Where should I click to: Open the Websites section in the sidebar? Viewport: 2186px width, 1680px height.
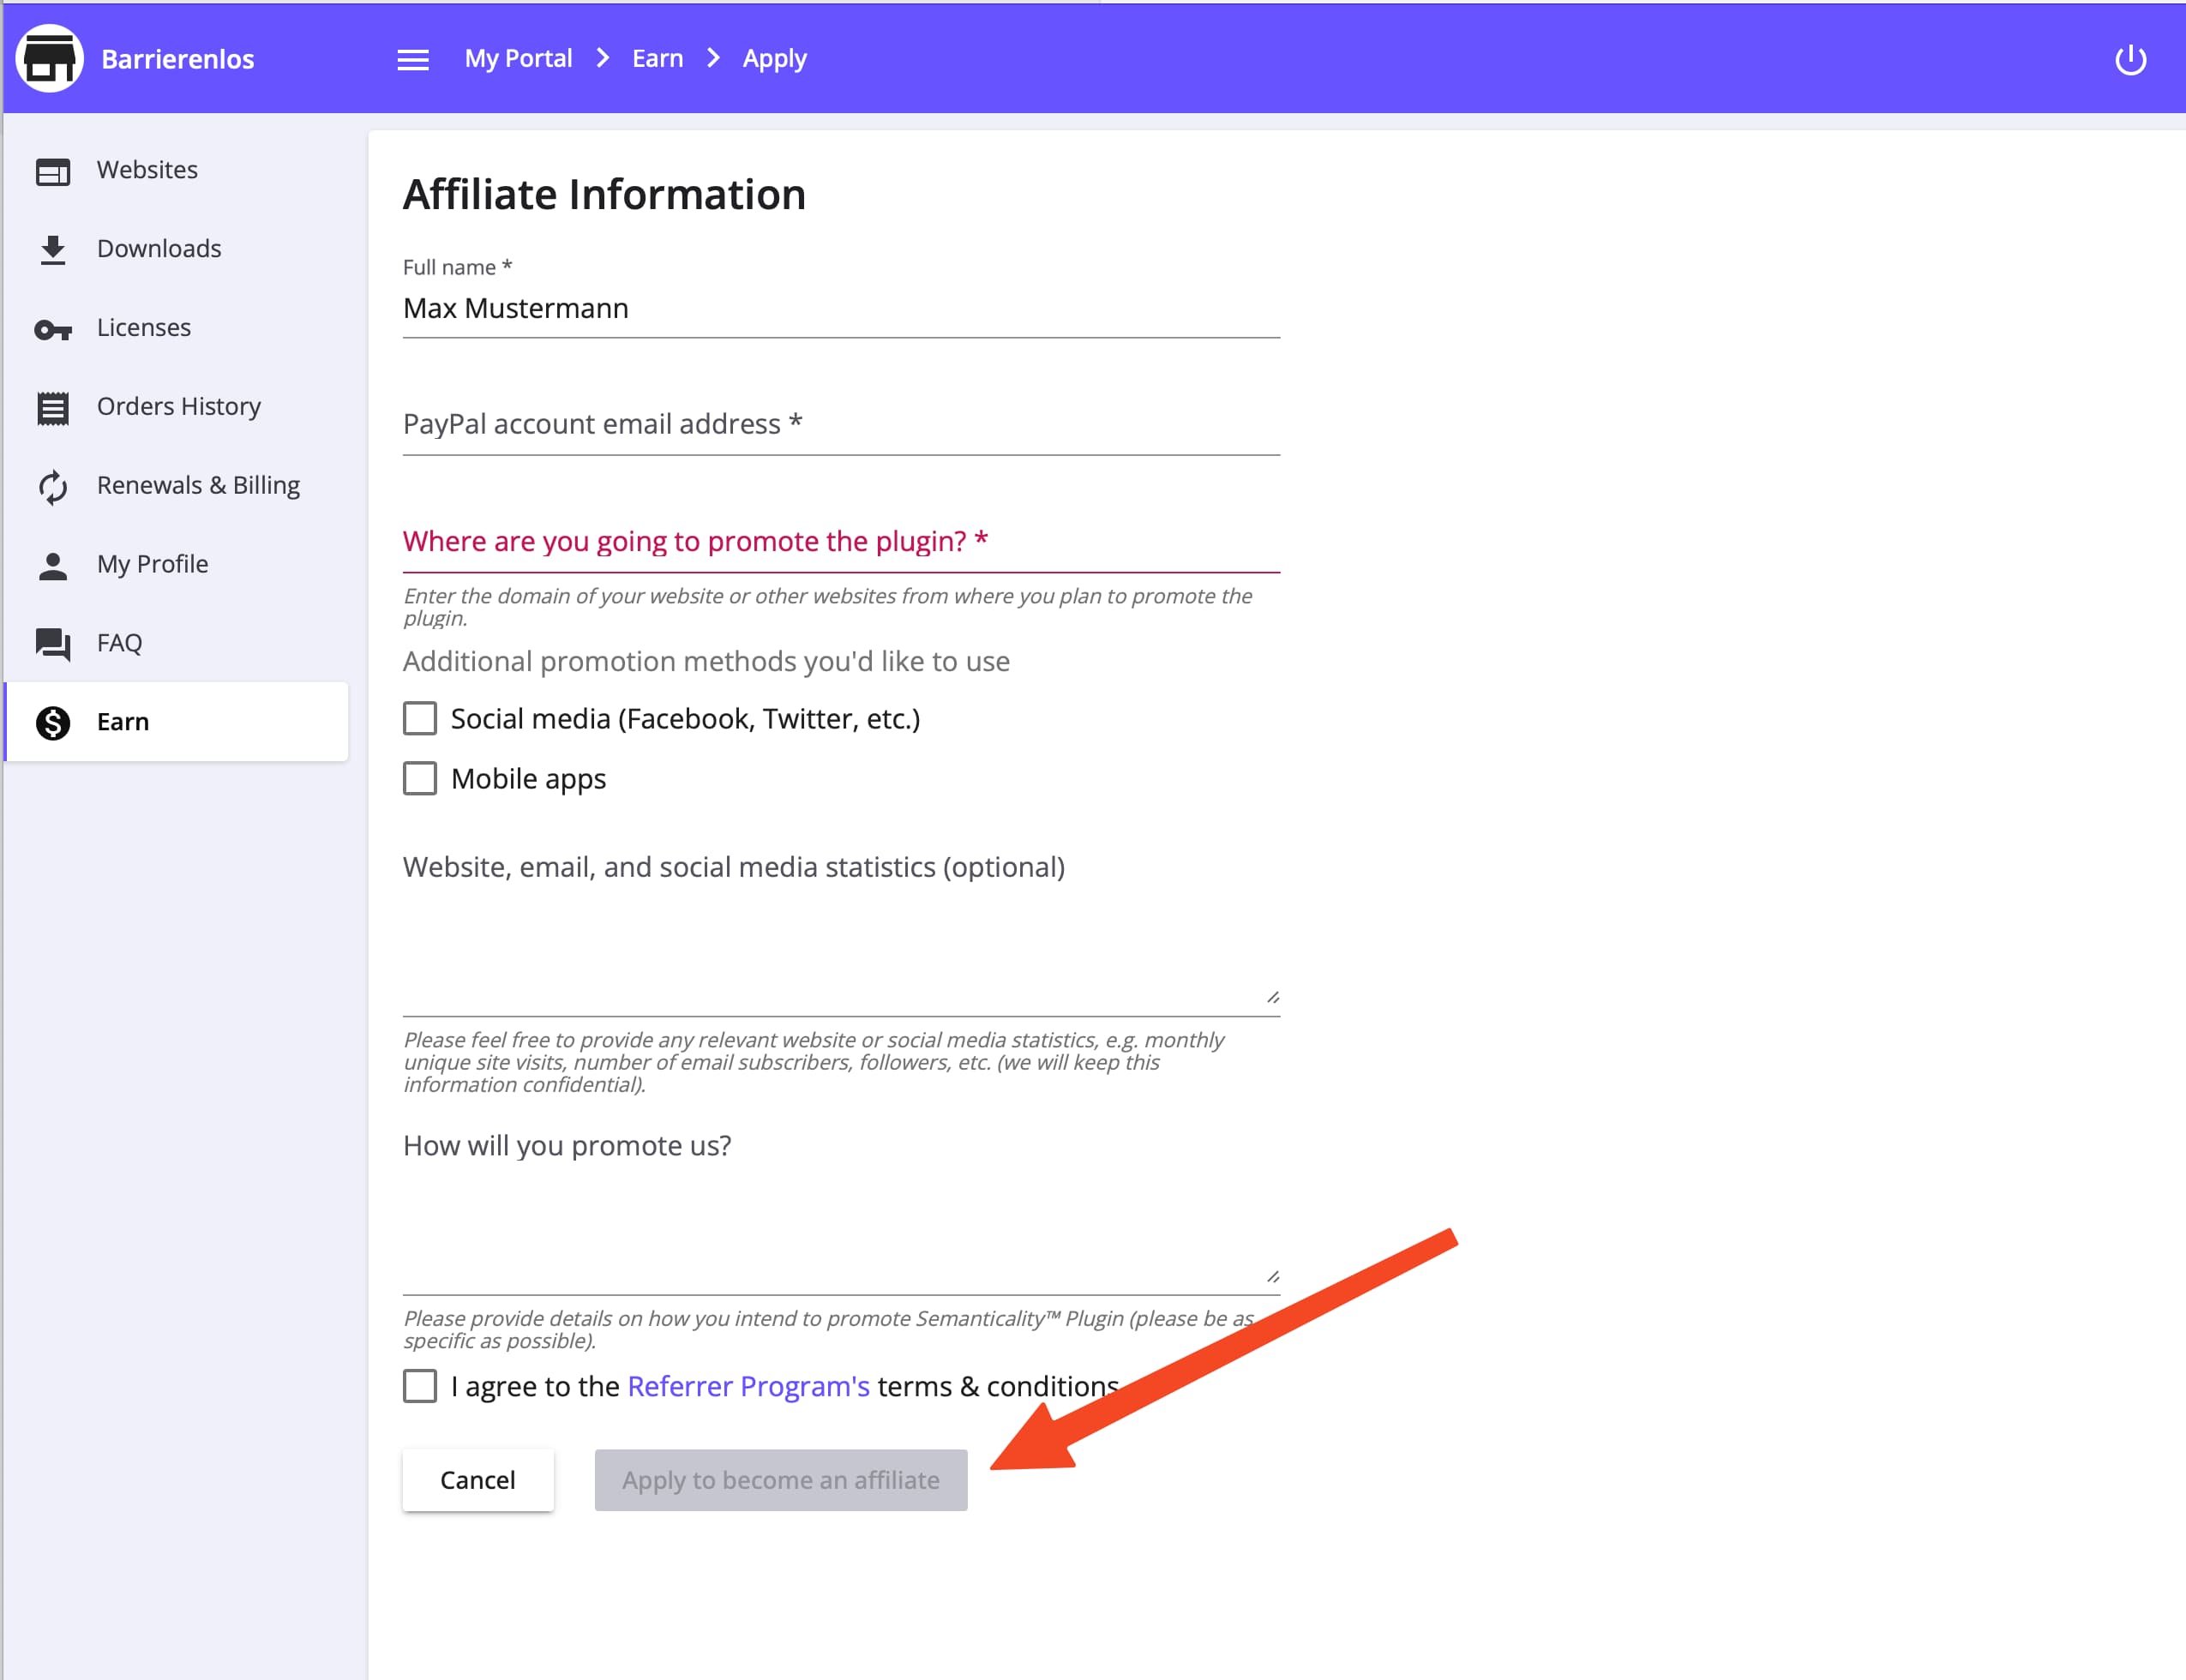pyautogui.click(x=147, y=169)
